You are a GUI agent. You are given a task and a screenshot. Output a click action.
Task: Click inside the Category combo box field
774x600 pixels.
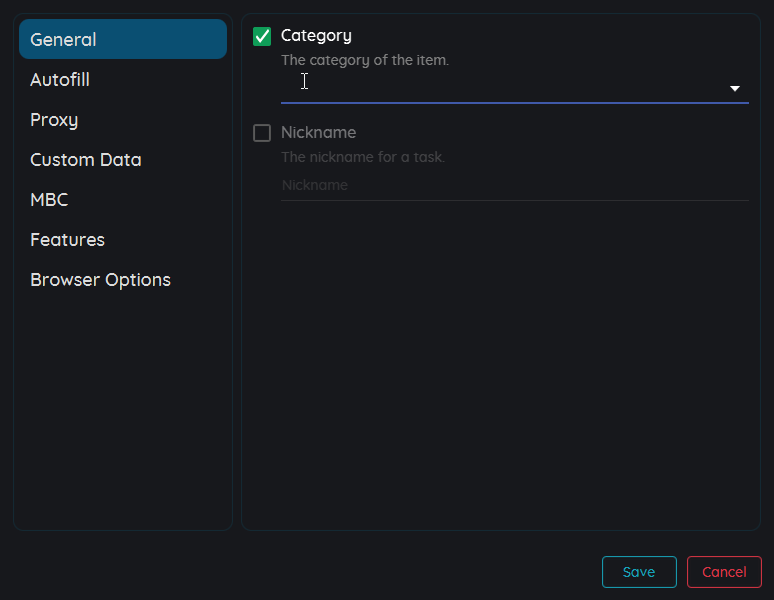click(x=515, y=88)
